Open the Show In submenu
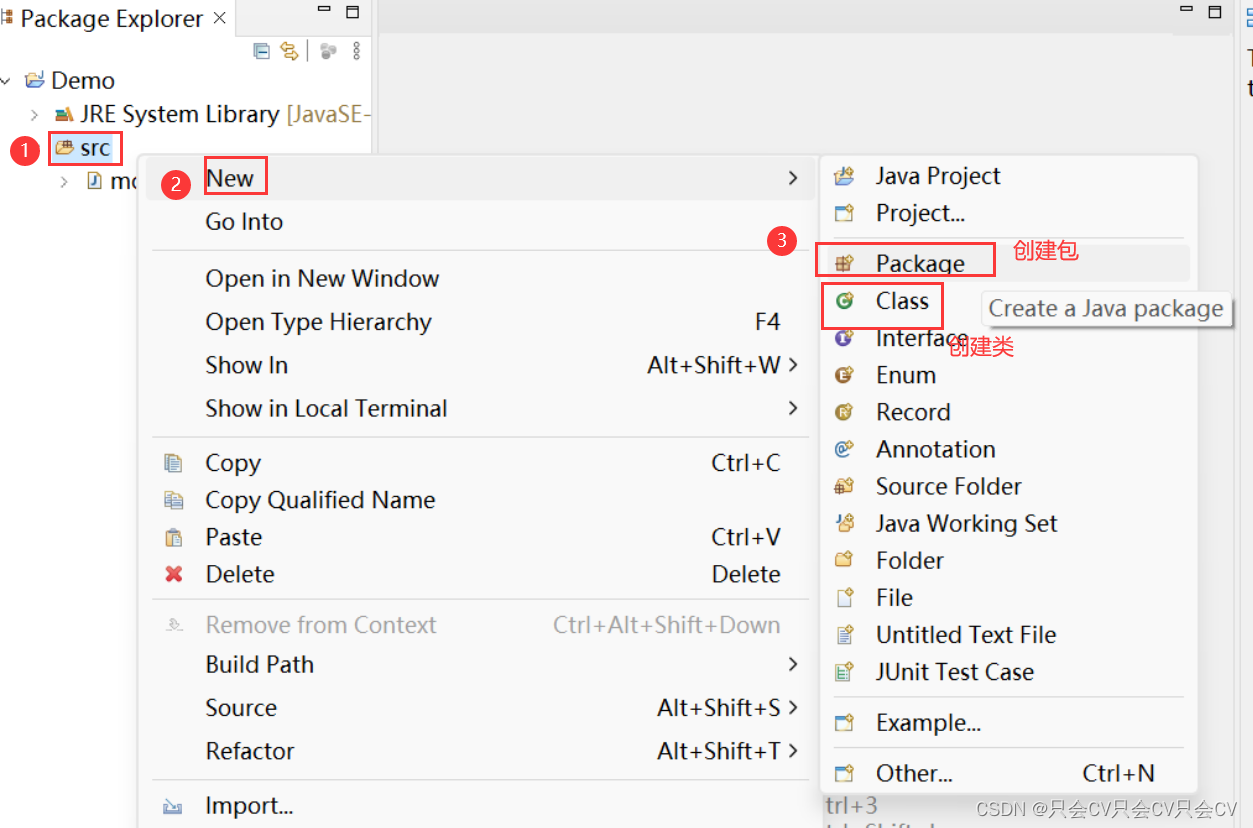Viewport: 1253px width, 828px height. [246, 364]
